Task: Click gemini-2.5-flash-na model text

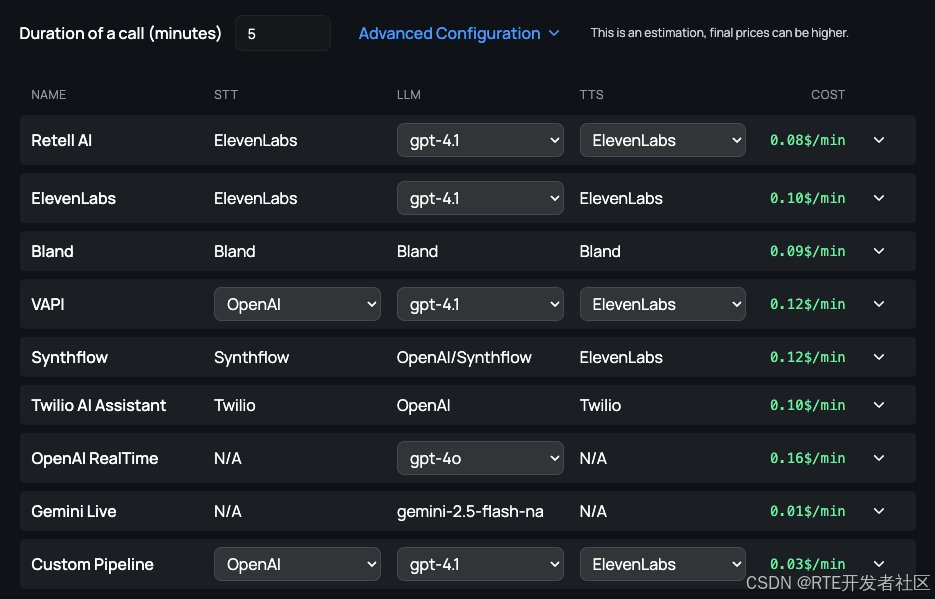Action: (x=470, y=511)
